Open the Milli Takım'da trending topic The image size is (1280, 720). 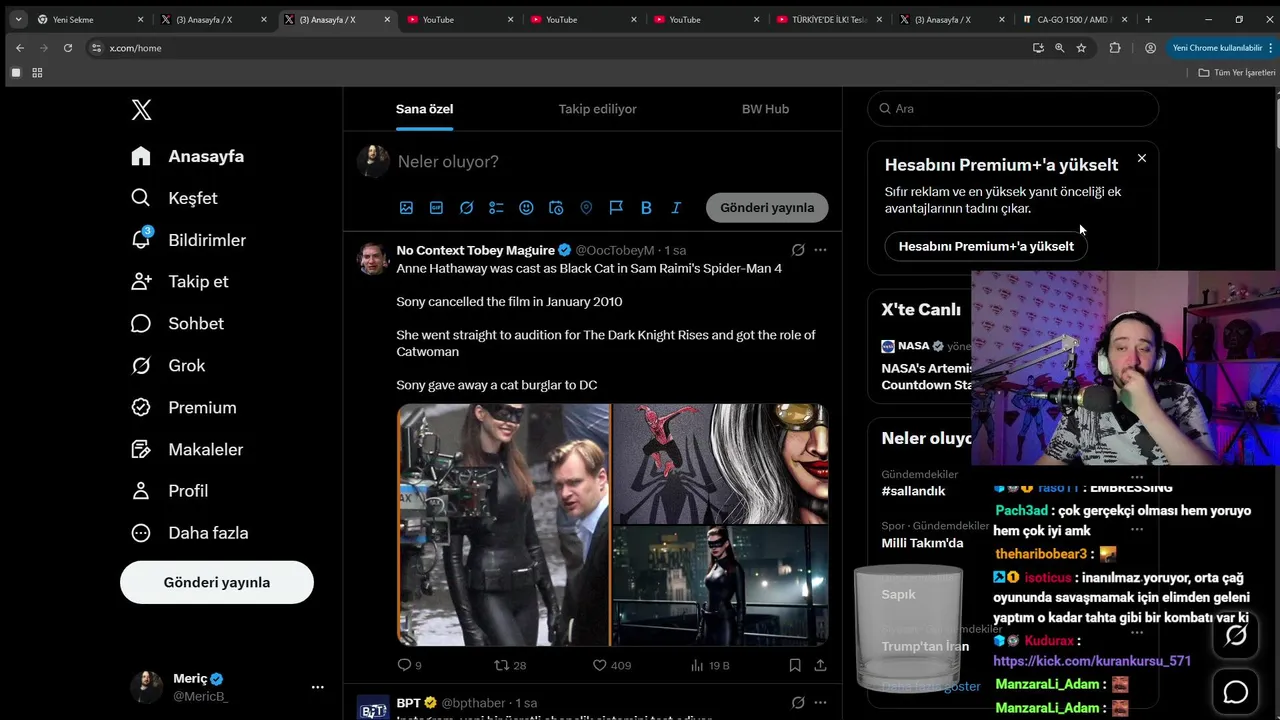[x=922, y=543]
